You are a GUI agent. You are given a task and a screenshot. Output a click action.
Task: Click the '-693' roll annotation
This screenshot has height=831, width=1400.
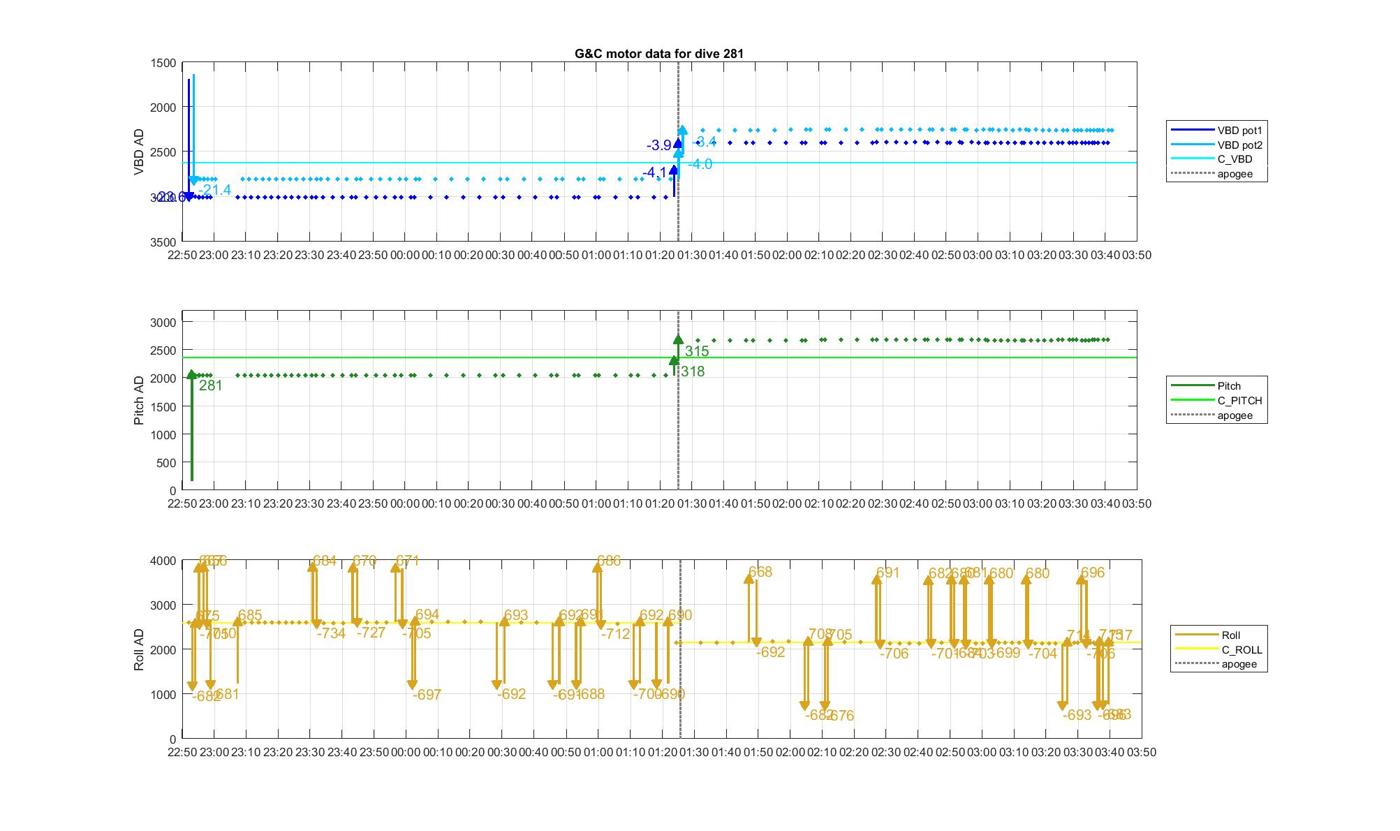(x=1077, y=715)
